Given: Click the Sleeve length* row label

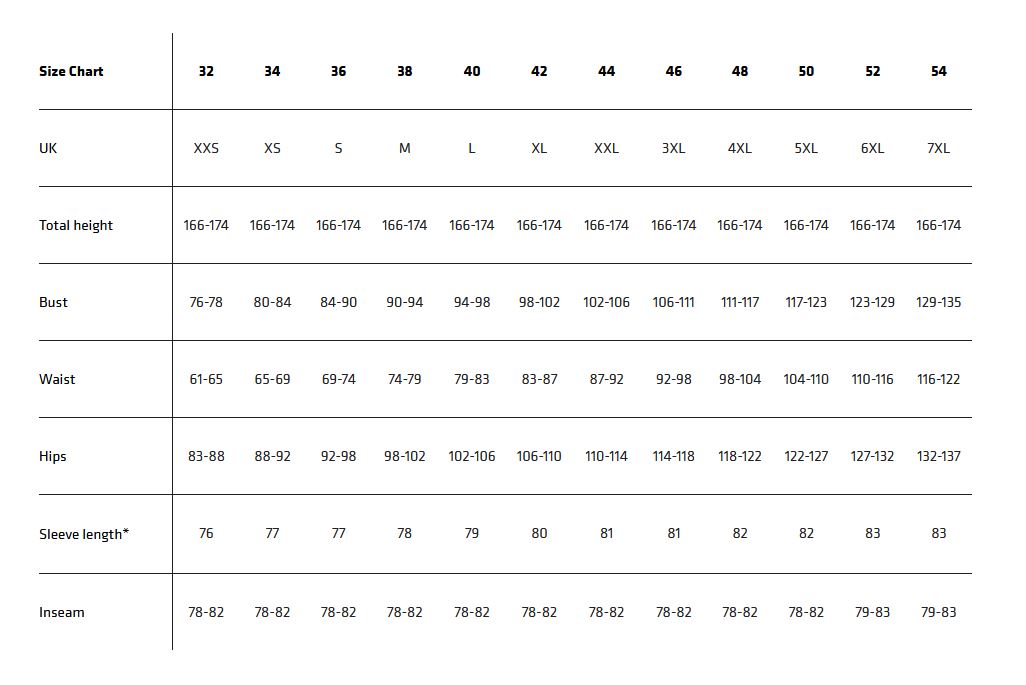Looking at the screenshot, I should [84, 533].
